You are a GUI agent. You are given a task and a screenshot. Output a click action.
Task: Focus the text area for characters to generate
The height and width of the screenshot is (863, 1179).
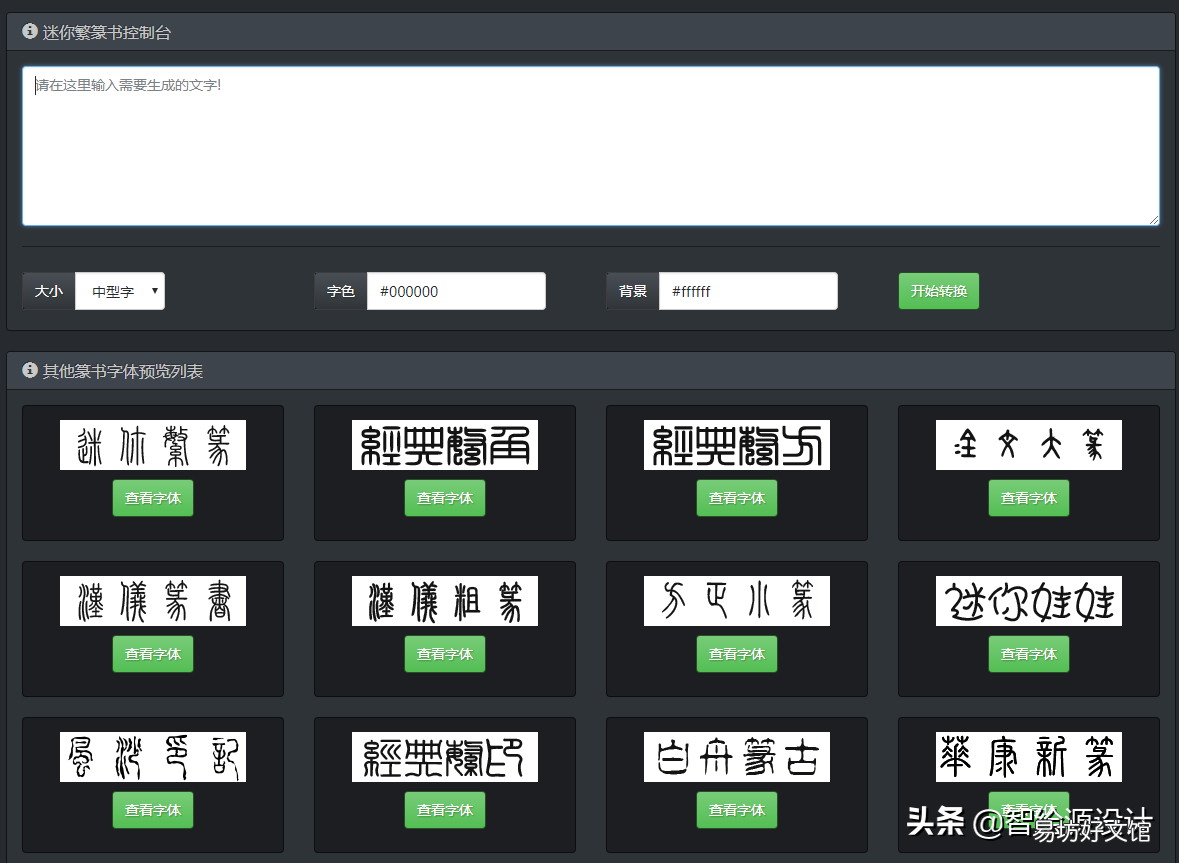(x=591, y=146)
